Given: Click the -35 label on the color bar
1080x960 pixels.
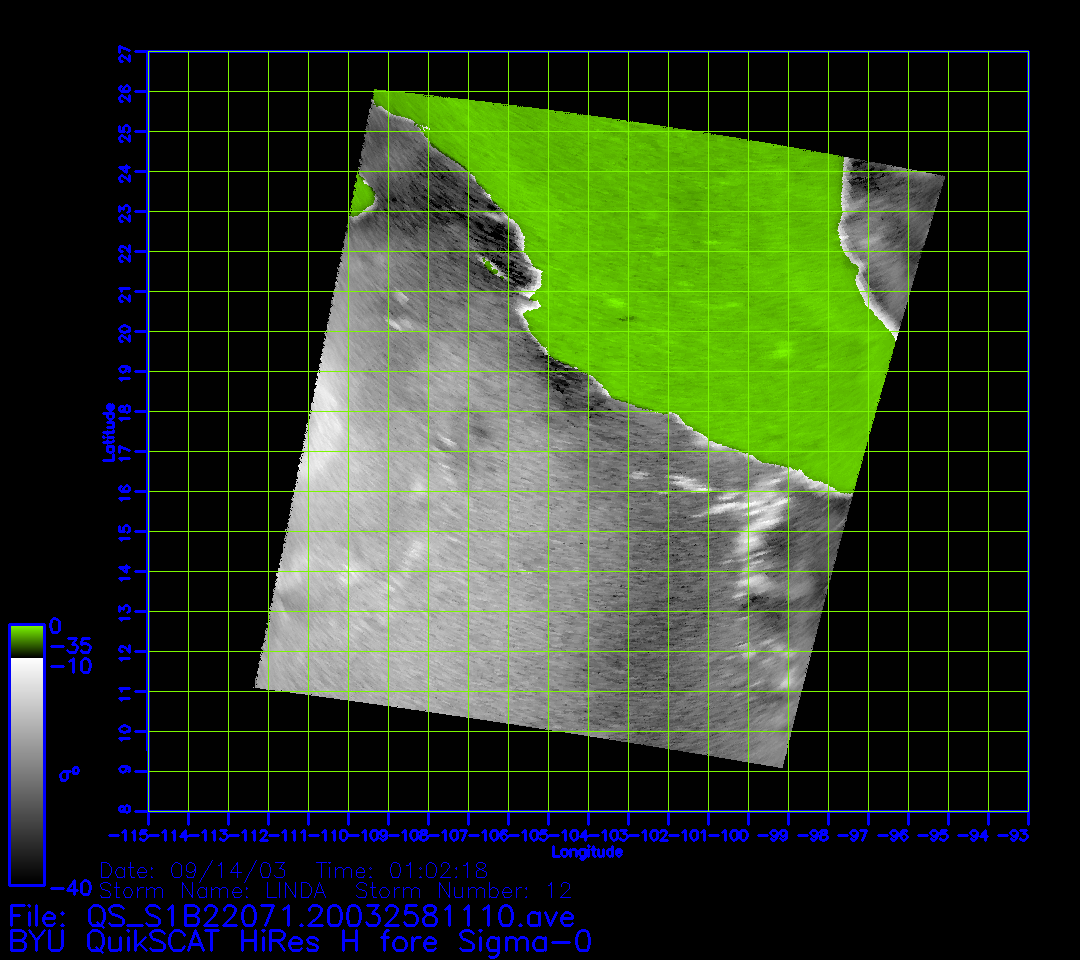Looking at the screenshot, I should pos(70,645).
